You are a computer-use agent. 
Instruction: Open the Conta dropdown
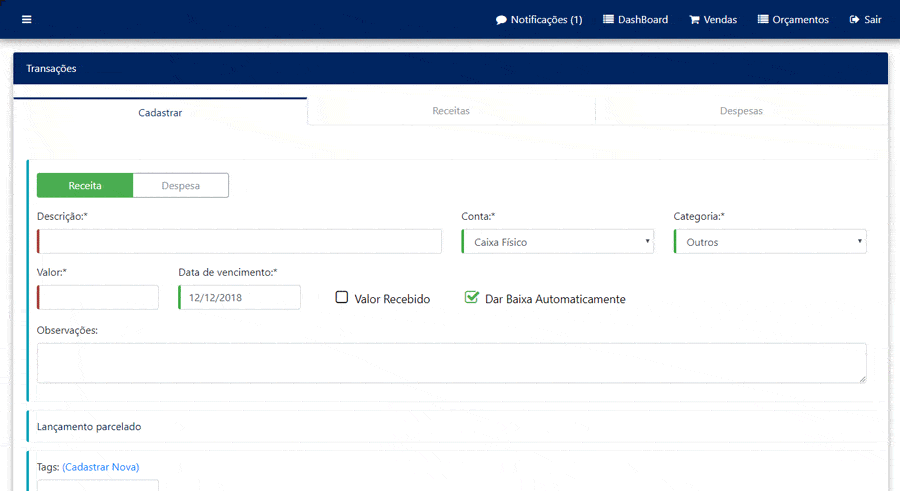(x=557, y=242)
